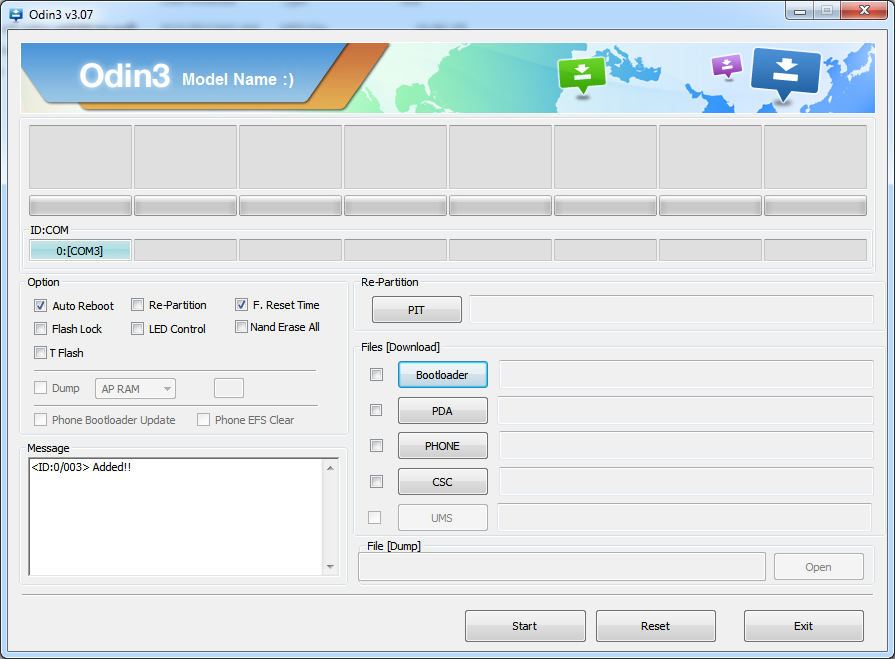Click the green download bubble in banner

(x=582, y=75)
